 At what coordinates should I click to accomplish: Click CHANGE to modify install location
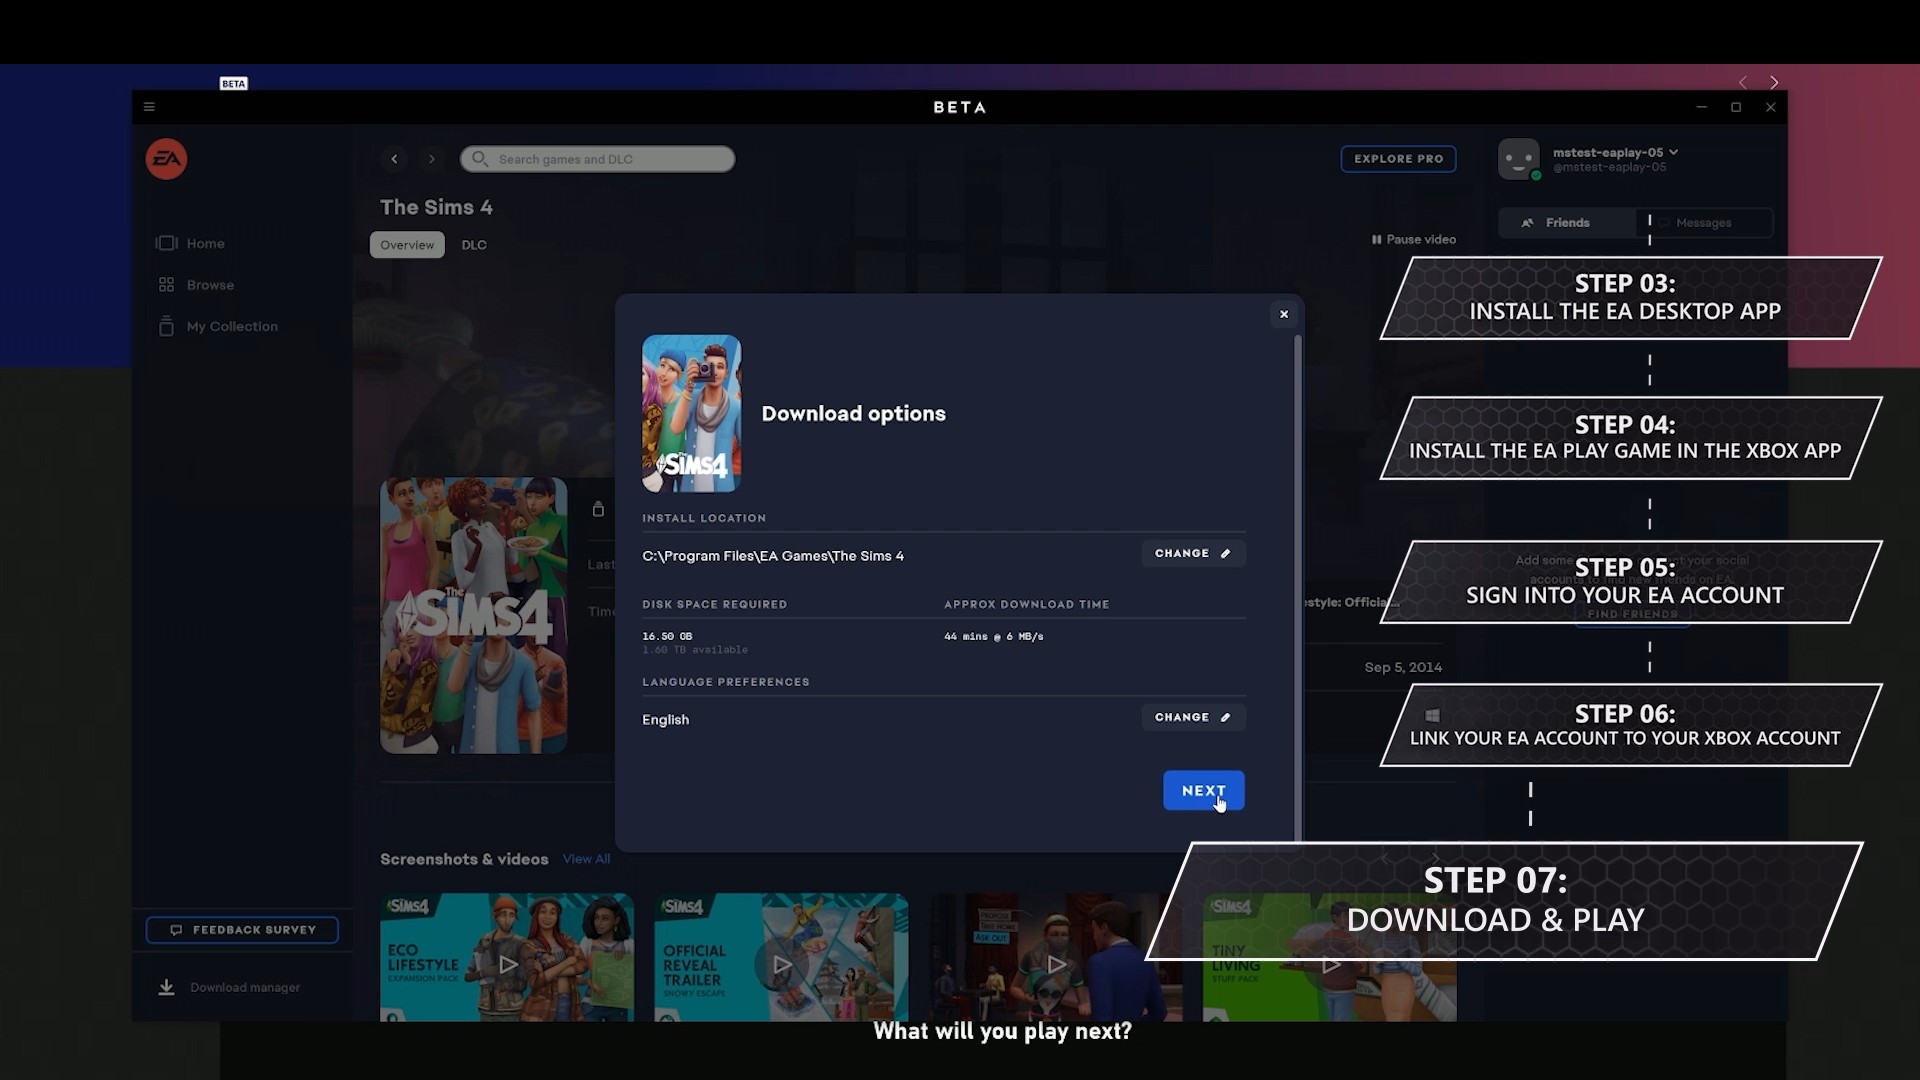[x=1191, y=553]
